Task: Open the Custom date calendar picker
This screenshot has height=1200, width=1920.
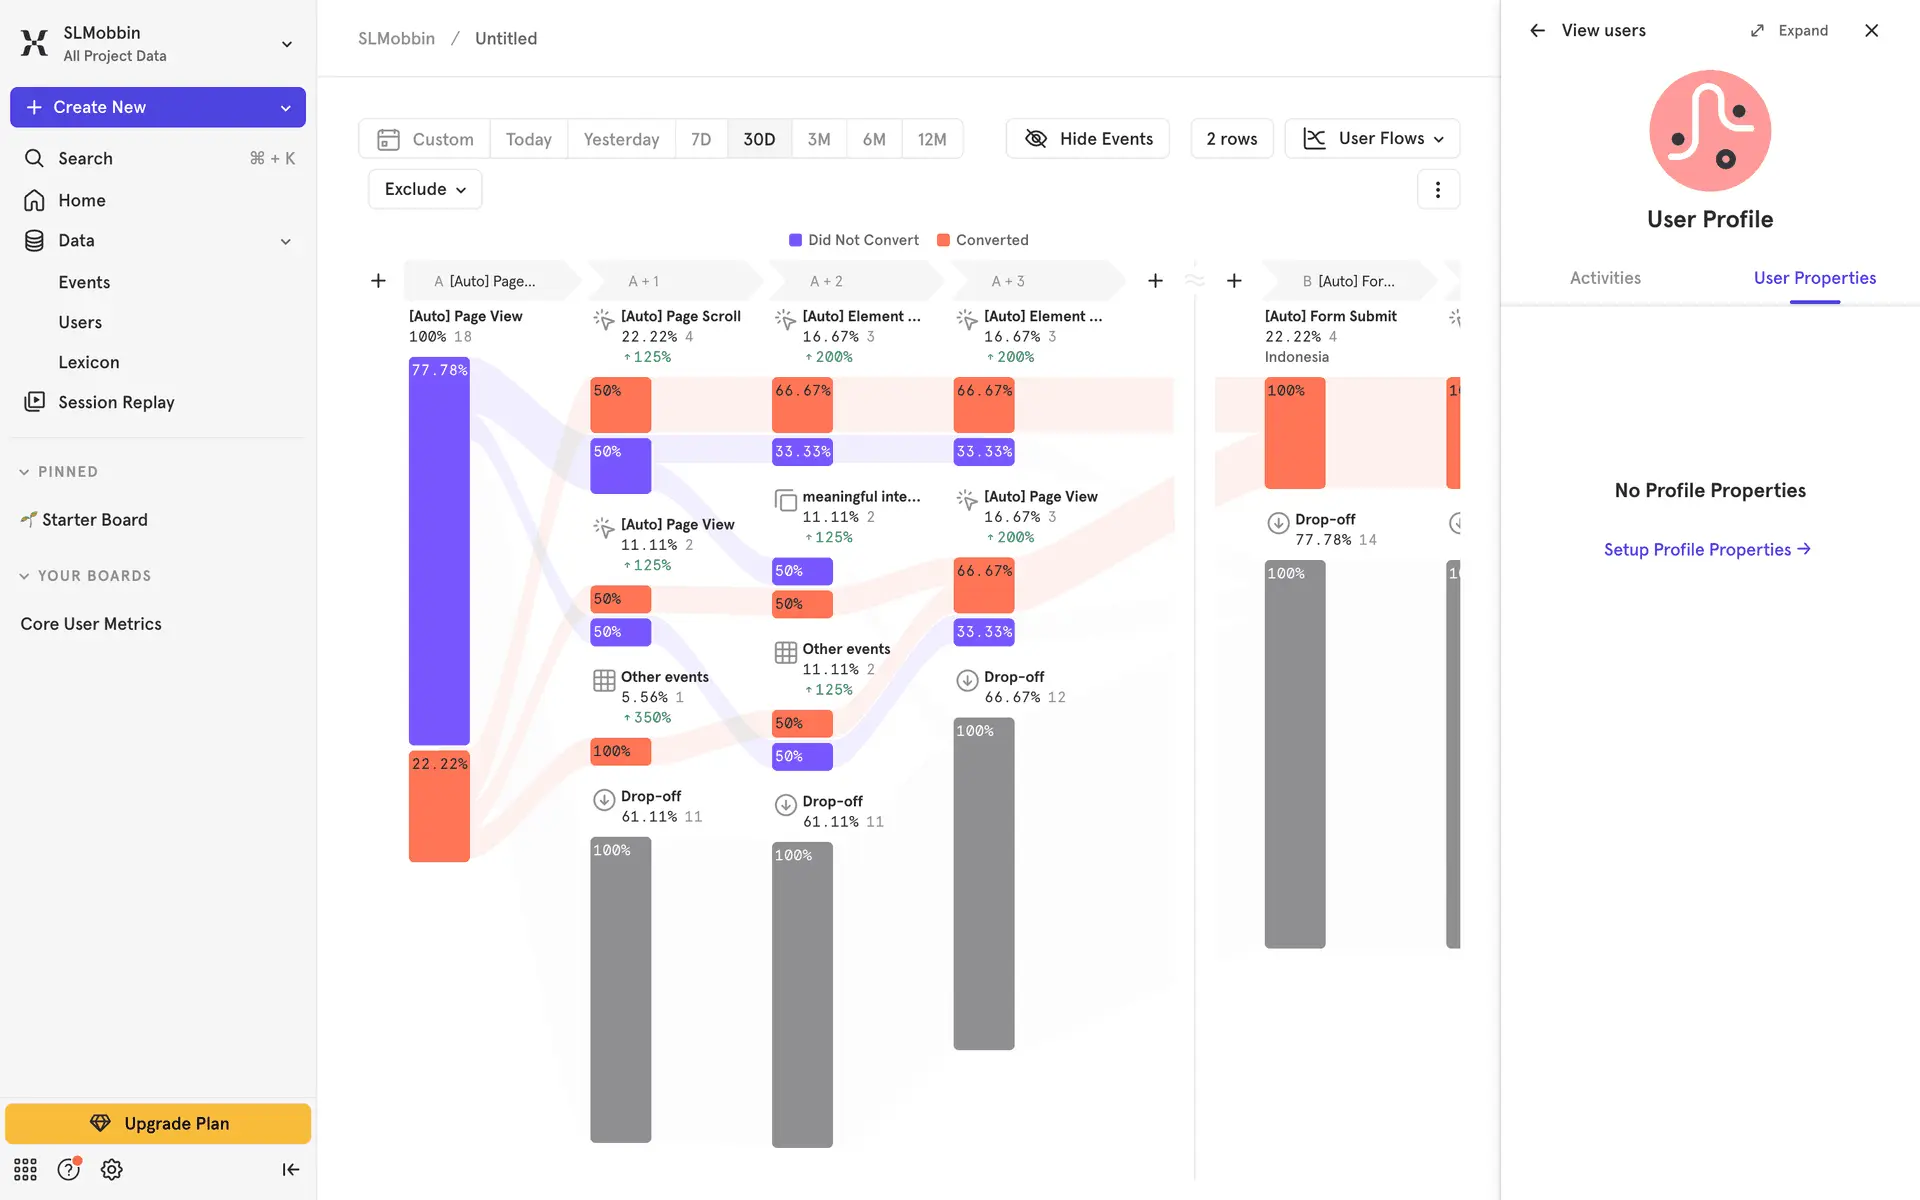Action: tap(425, 139)
